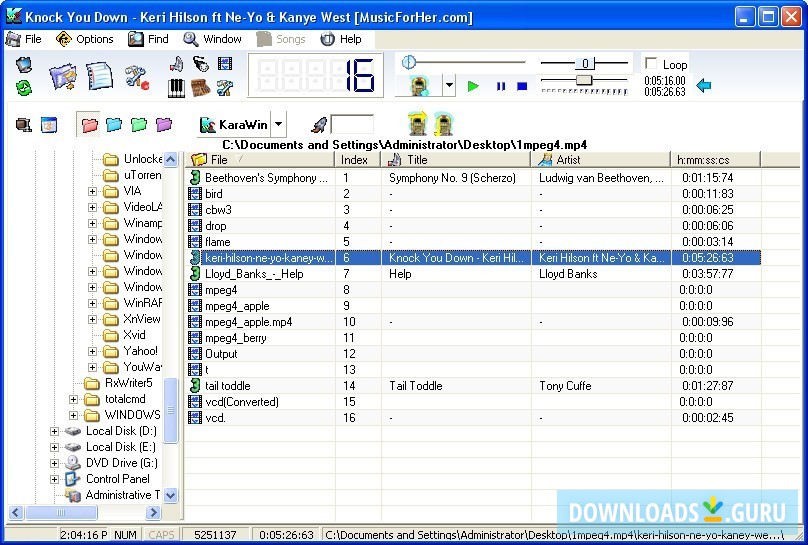Open the Options menu
This screenshot has width=808, height=545.
[85, 39]
